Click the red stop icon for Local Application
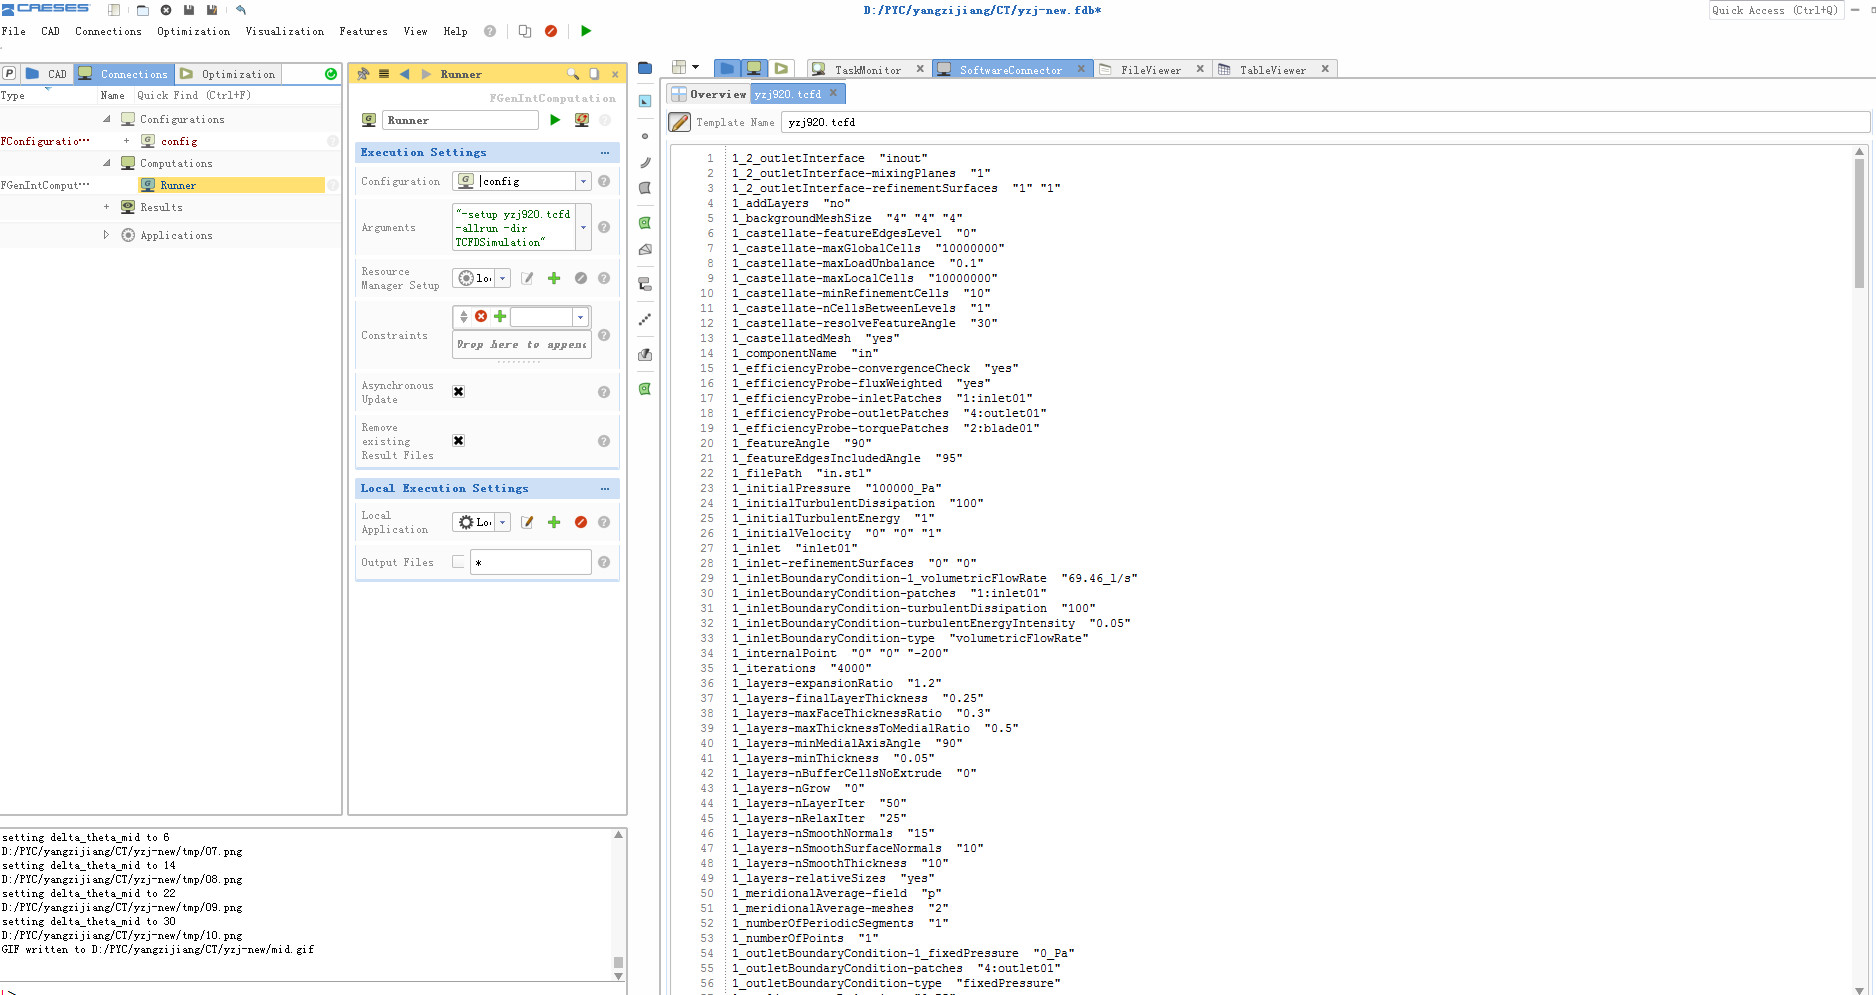 coord(581,522)
